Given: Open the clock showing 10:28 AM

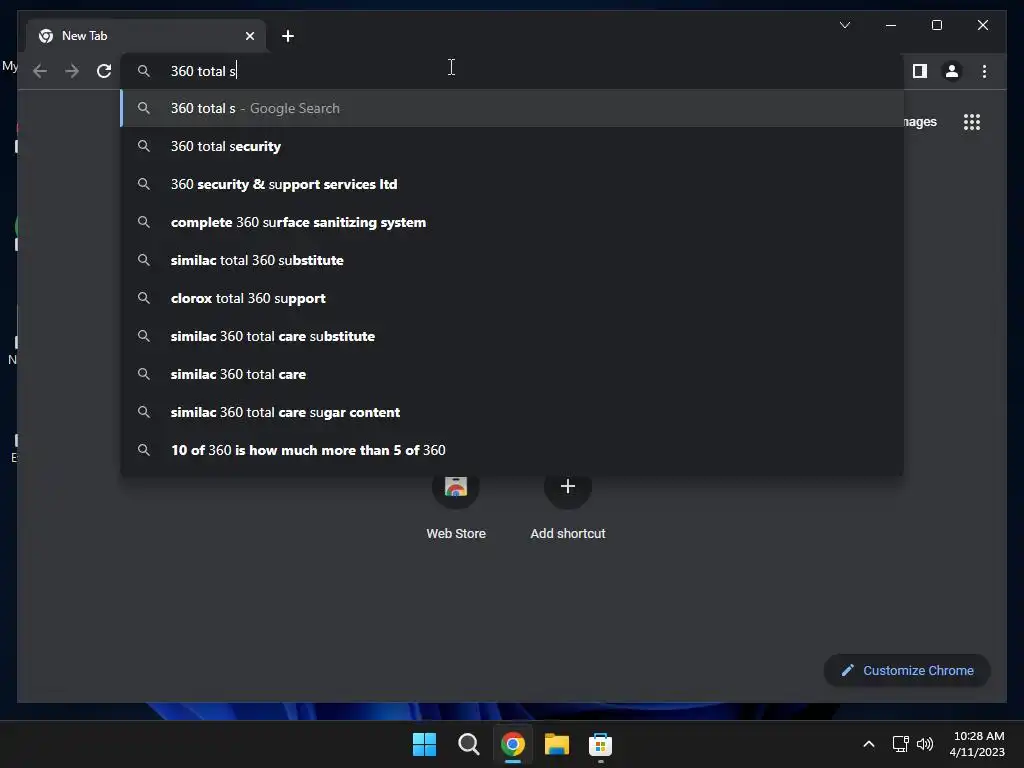Looking at the screenshot, I should pos(978,744).
